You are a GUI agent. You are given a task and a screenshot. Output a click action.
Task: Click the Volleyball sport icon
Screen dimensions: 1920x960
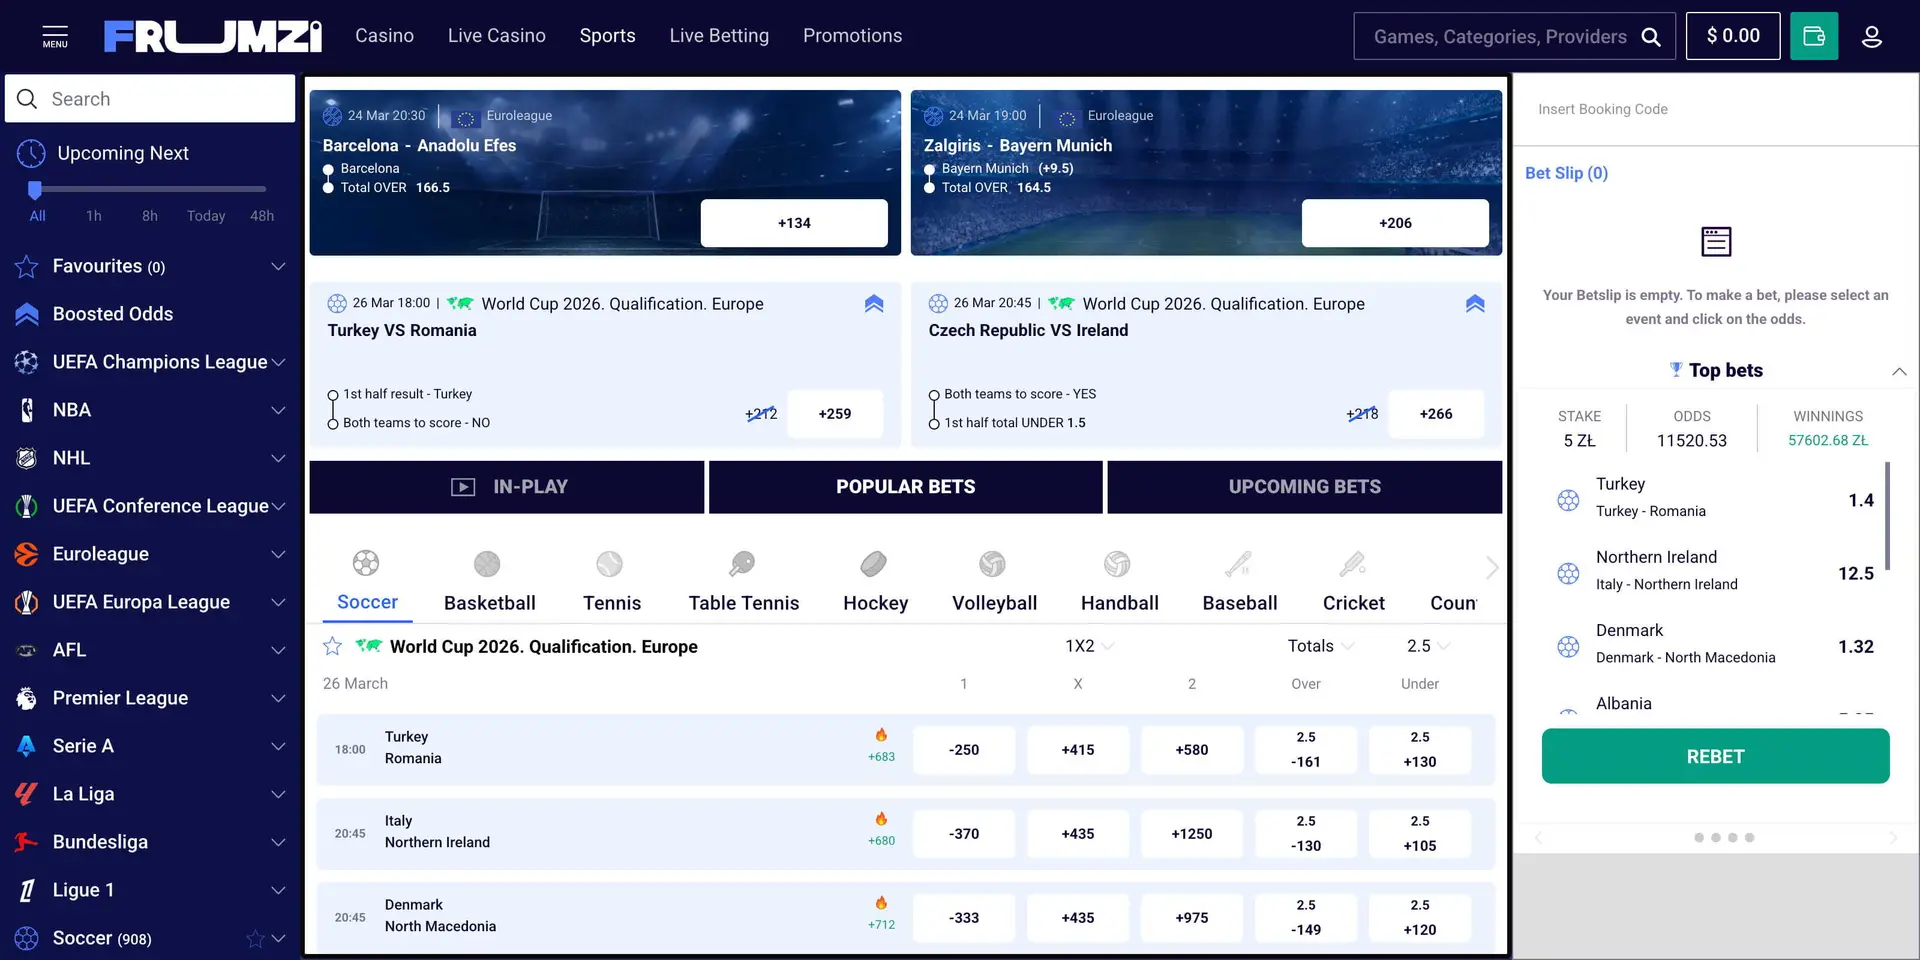(992, 565)
